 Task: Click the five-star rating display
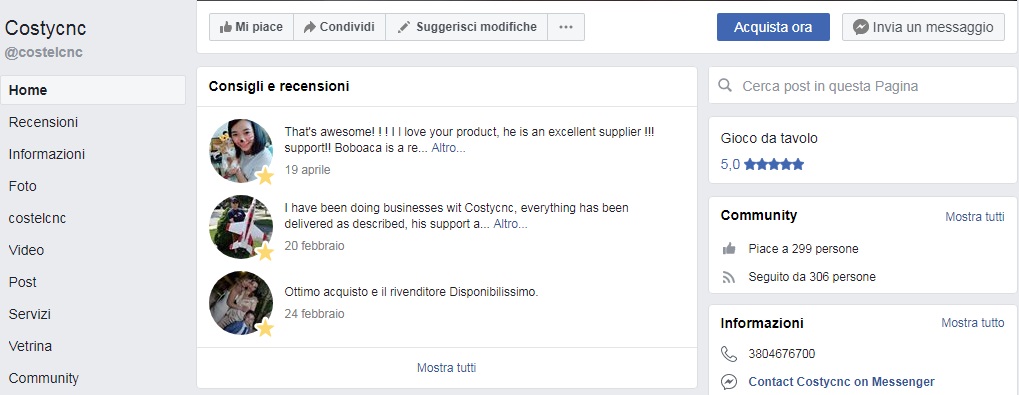point(774,164)
